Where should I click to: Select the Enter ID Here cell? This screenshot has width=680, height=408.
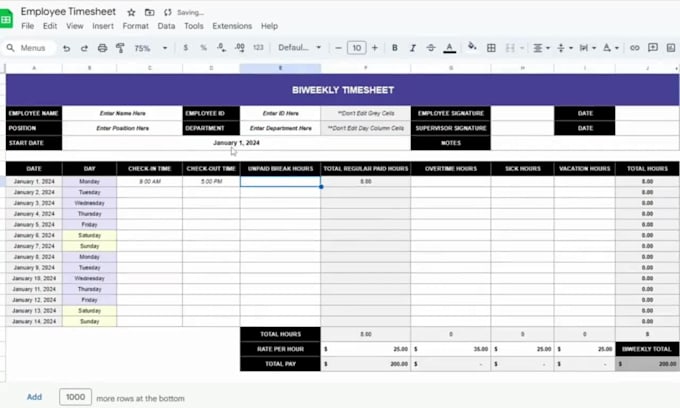point(280,113)
